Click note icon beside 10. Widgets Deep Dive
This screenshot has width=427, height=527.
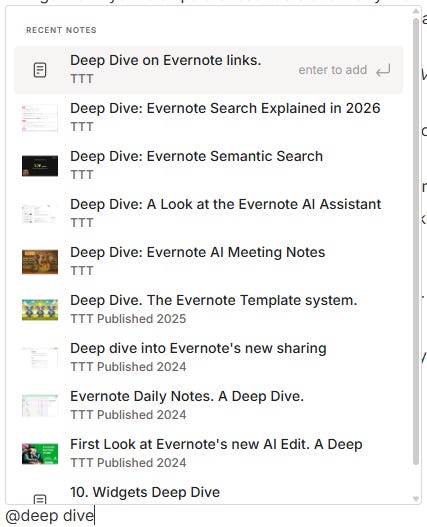(x=40, y=499)
